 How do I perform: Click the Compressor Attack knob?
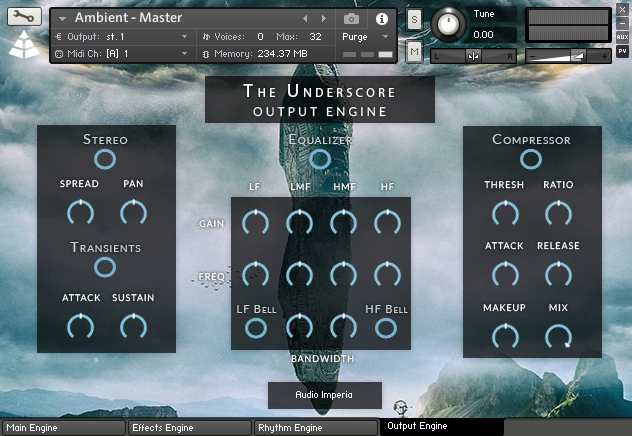pos(505,274)
